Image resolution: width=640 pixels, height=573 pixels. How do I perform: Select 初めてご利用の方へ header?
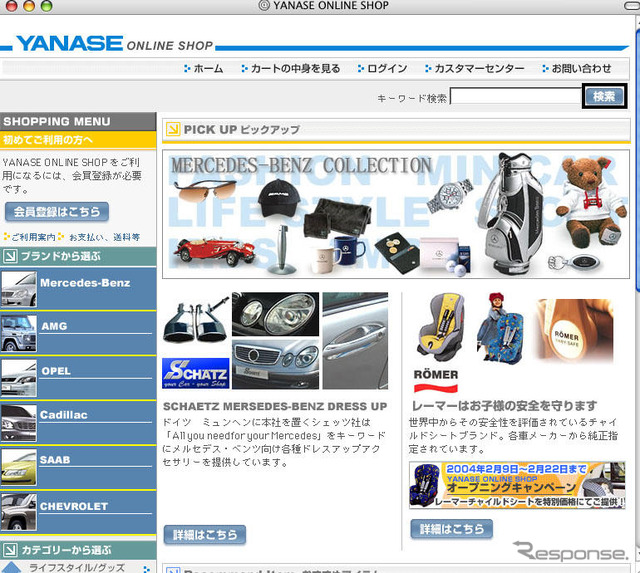[78, 140]
